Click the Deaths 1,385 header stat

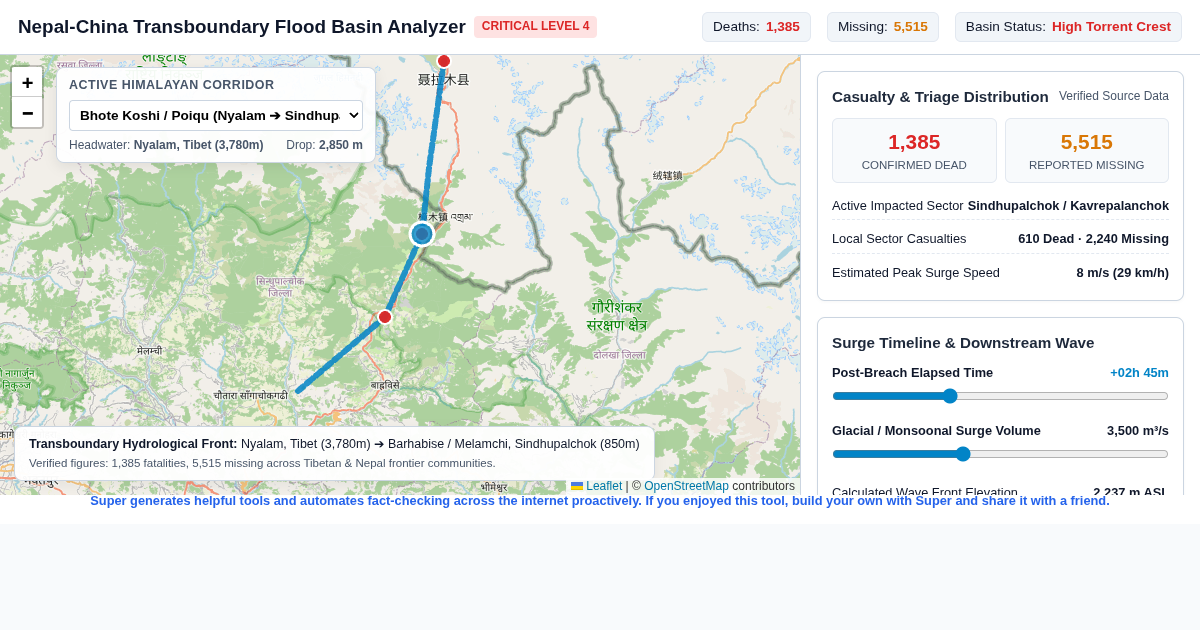(756, 27)
